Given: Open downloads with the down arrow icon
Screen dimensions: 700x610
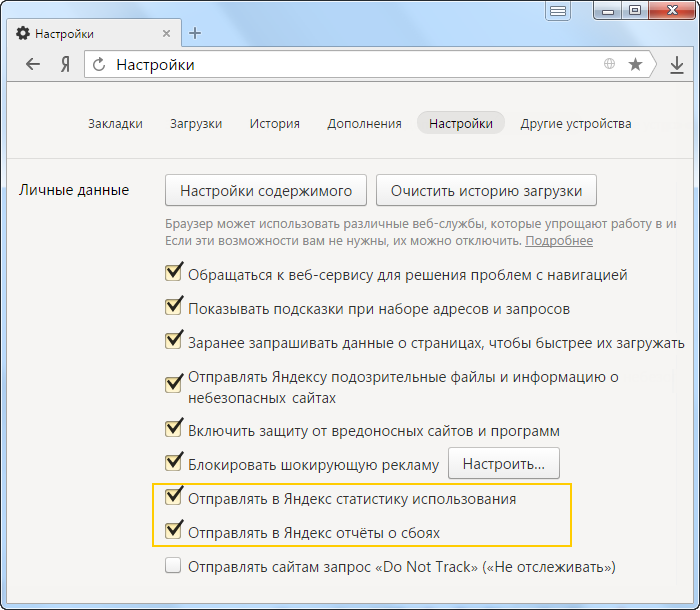Looking at the screenshot, I should pos(677,65).
